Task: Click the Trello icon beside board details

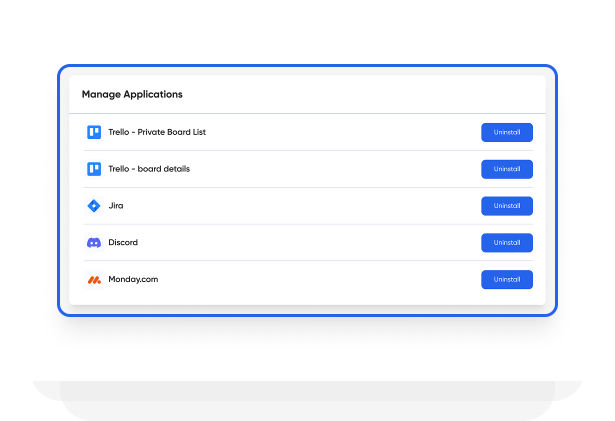Action: (94, 169)
